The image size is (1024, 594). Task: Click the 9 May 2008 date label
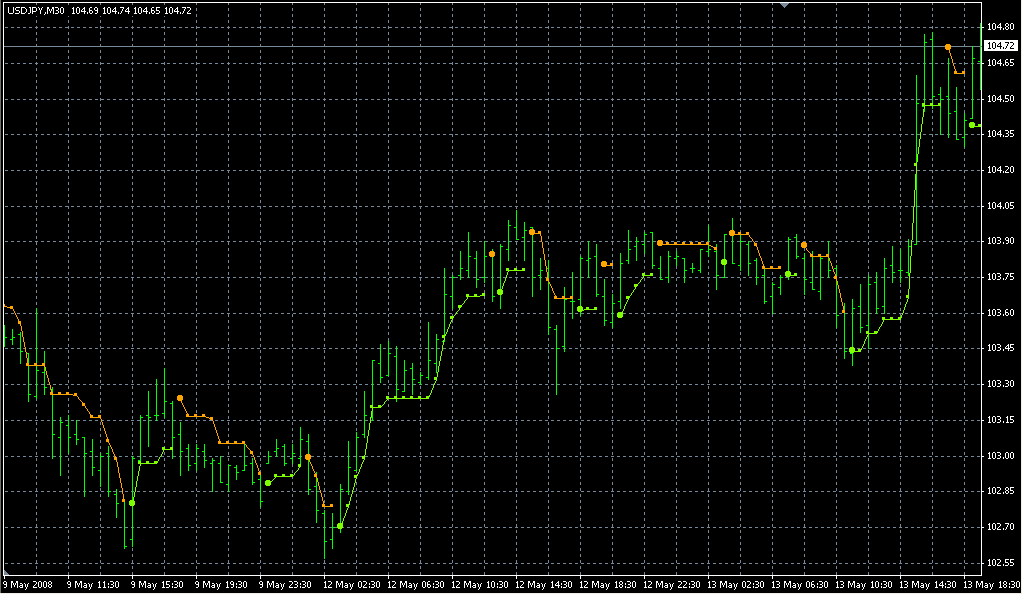tap(28, 583)
